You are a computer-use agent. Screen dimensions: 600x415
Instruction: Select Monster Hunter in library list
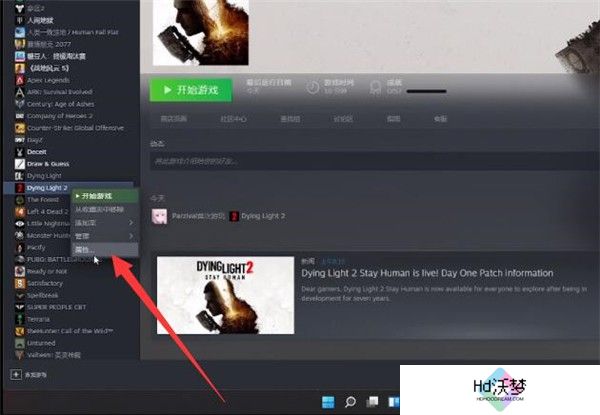(x=49, y=236)
